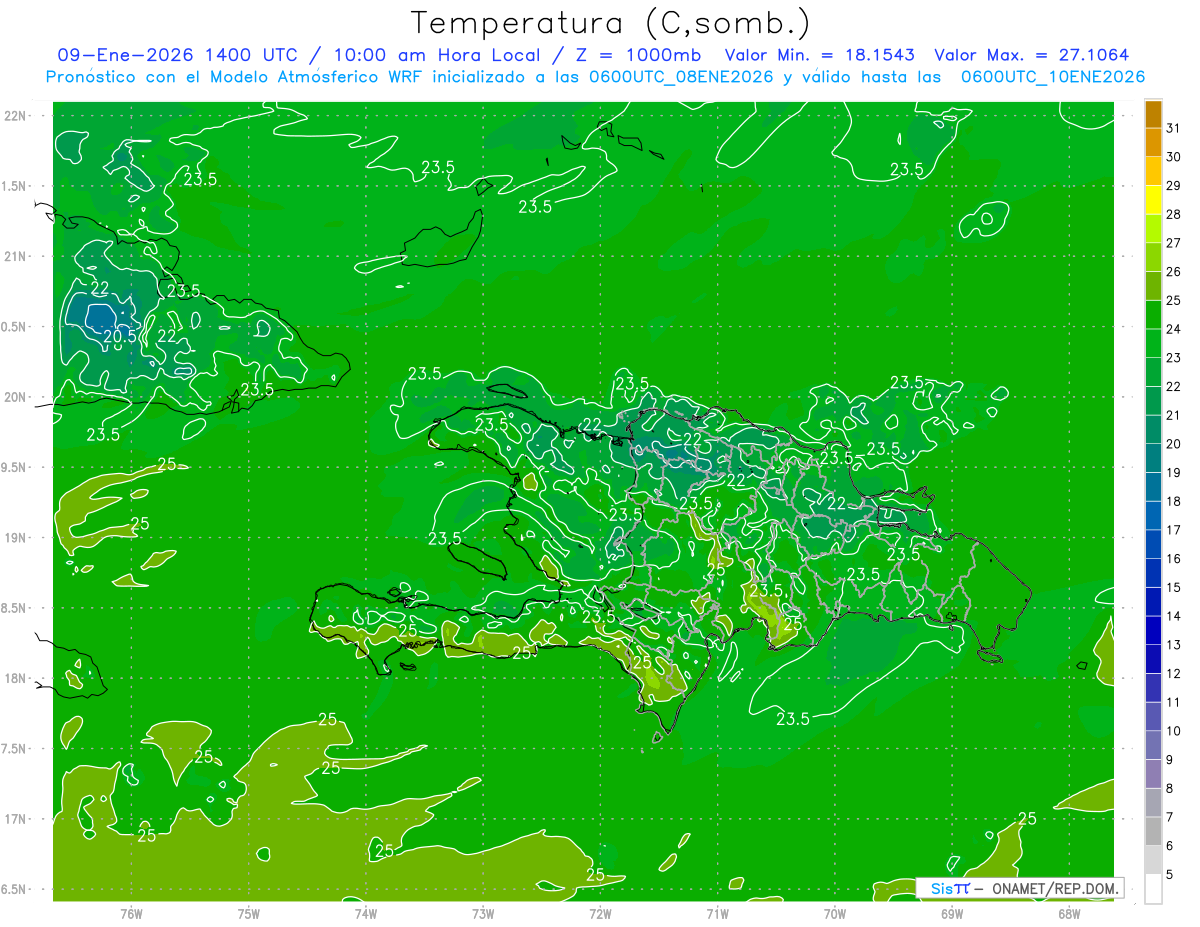Click the color scale label '26'
Image resolution: width=1200 pixels, height=927 pixels.
pos(1174,271)
